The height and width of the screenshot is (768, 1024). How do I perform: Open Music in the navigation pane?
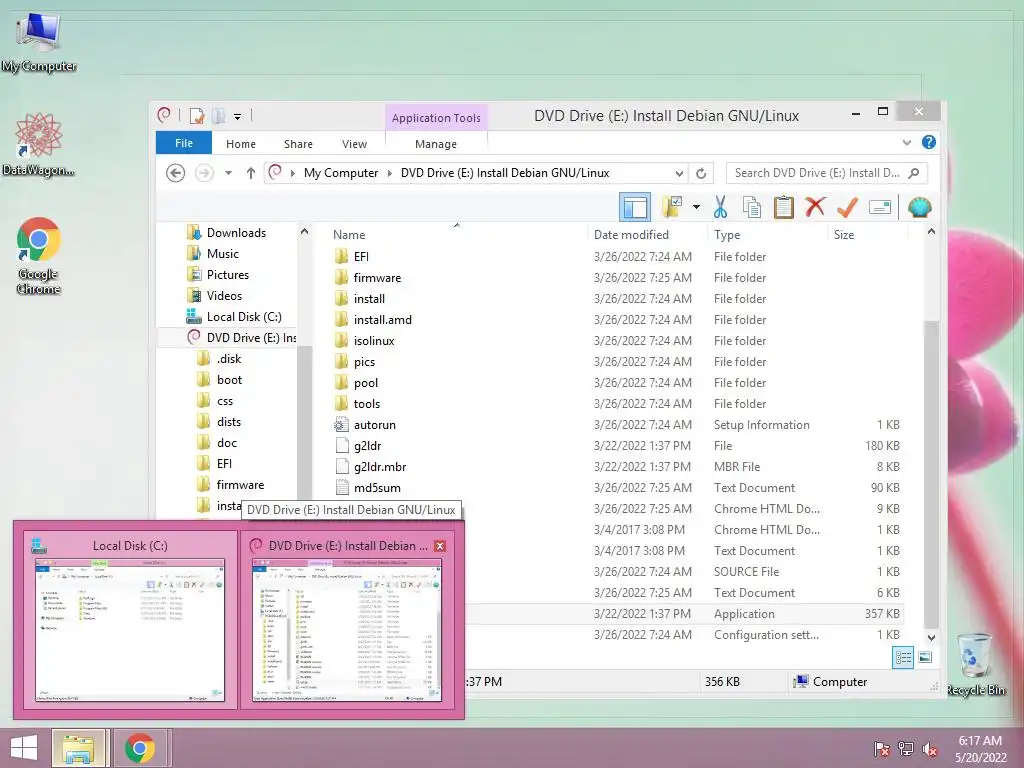222,253
